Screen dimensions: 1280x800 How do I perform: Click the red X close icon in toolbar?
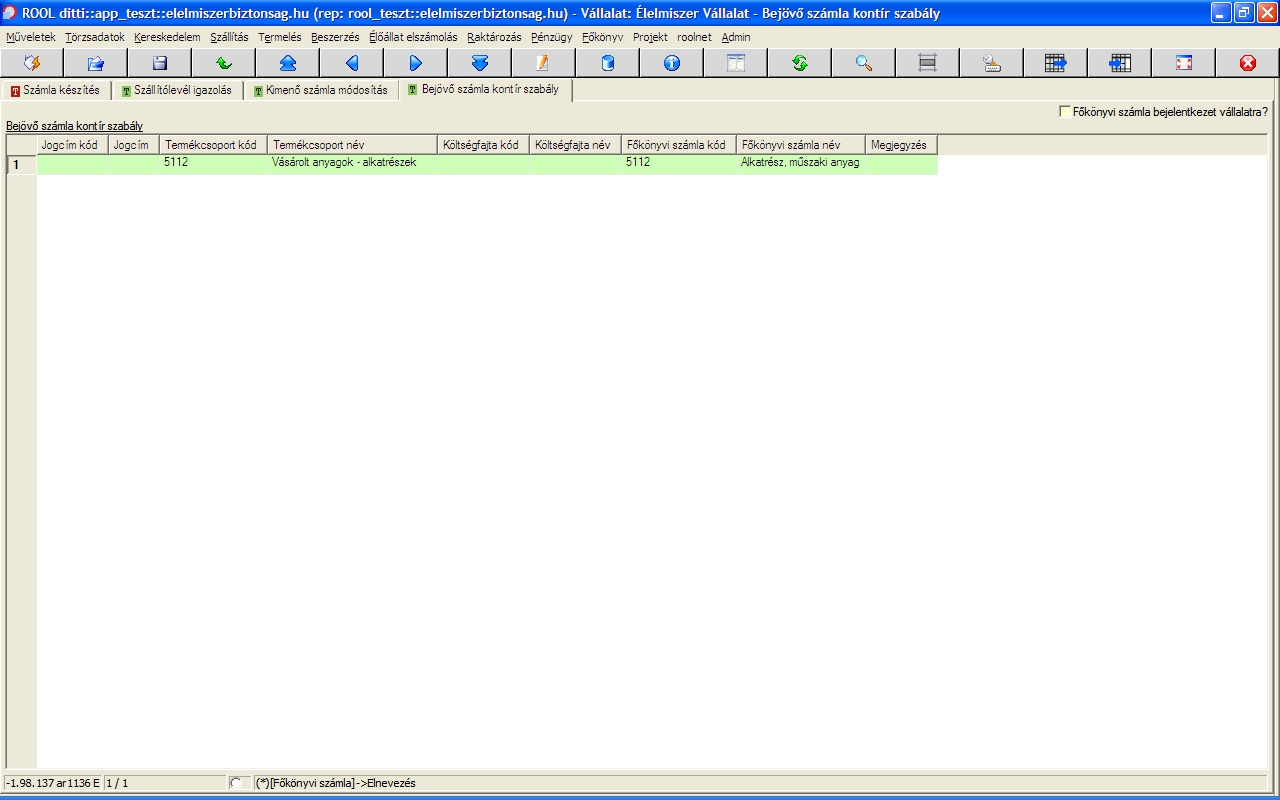[1247, 63]
